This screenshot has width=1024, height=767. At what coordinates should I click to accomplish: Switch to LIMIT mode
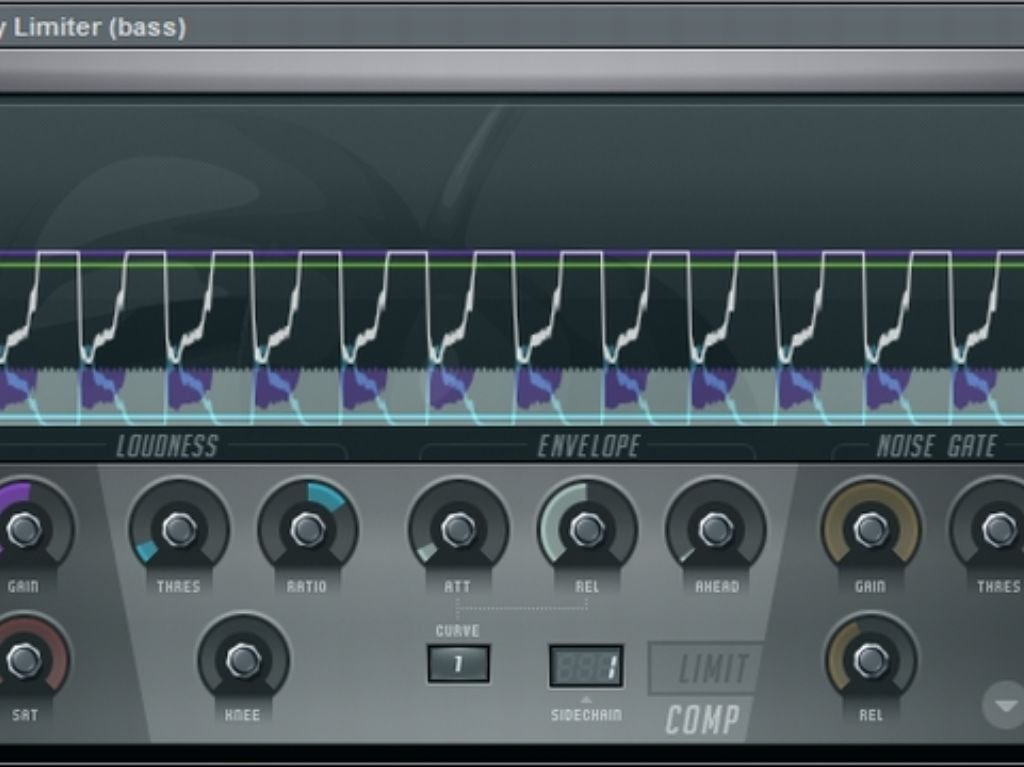(709, 668)
